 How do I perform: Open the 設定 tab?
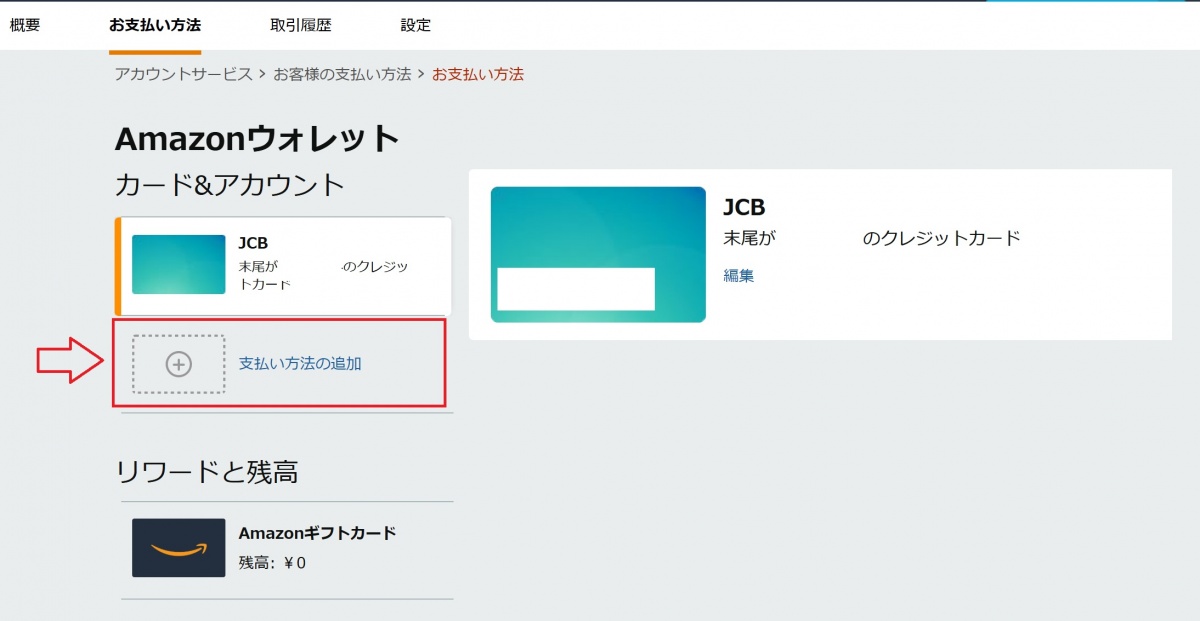tap(416, 25)
